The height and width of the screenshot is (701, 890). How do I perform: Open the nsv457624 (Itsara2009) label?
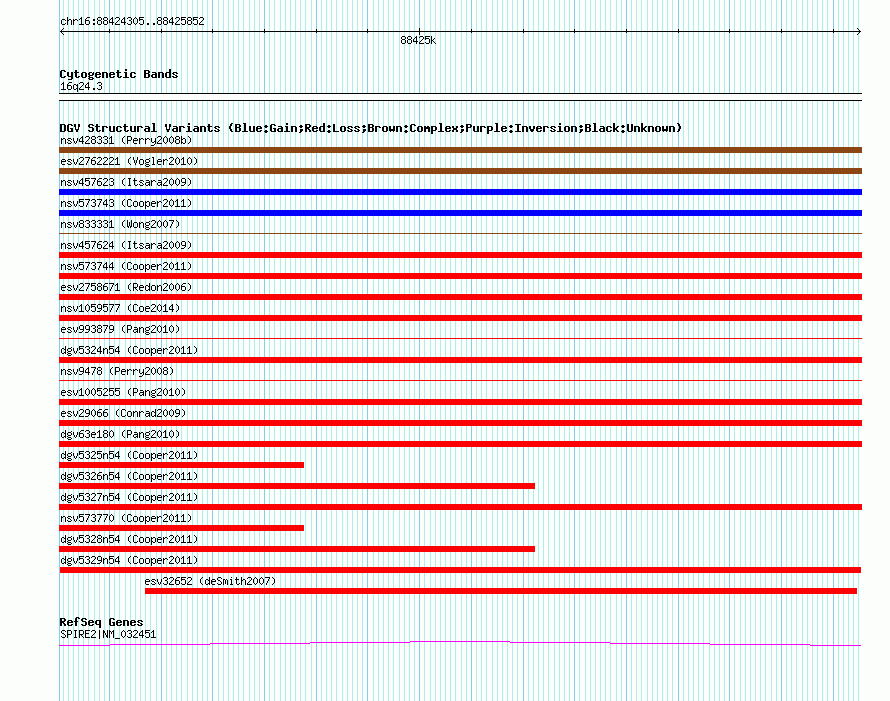[126, 245]
